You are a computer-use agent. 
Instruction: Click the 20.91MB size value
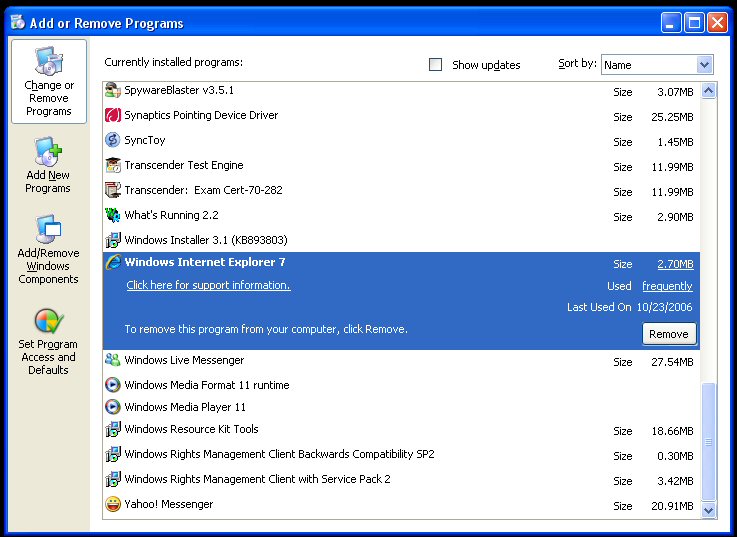click(x=672, y=506)
